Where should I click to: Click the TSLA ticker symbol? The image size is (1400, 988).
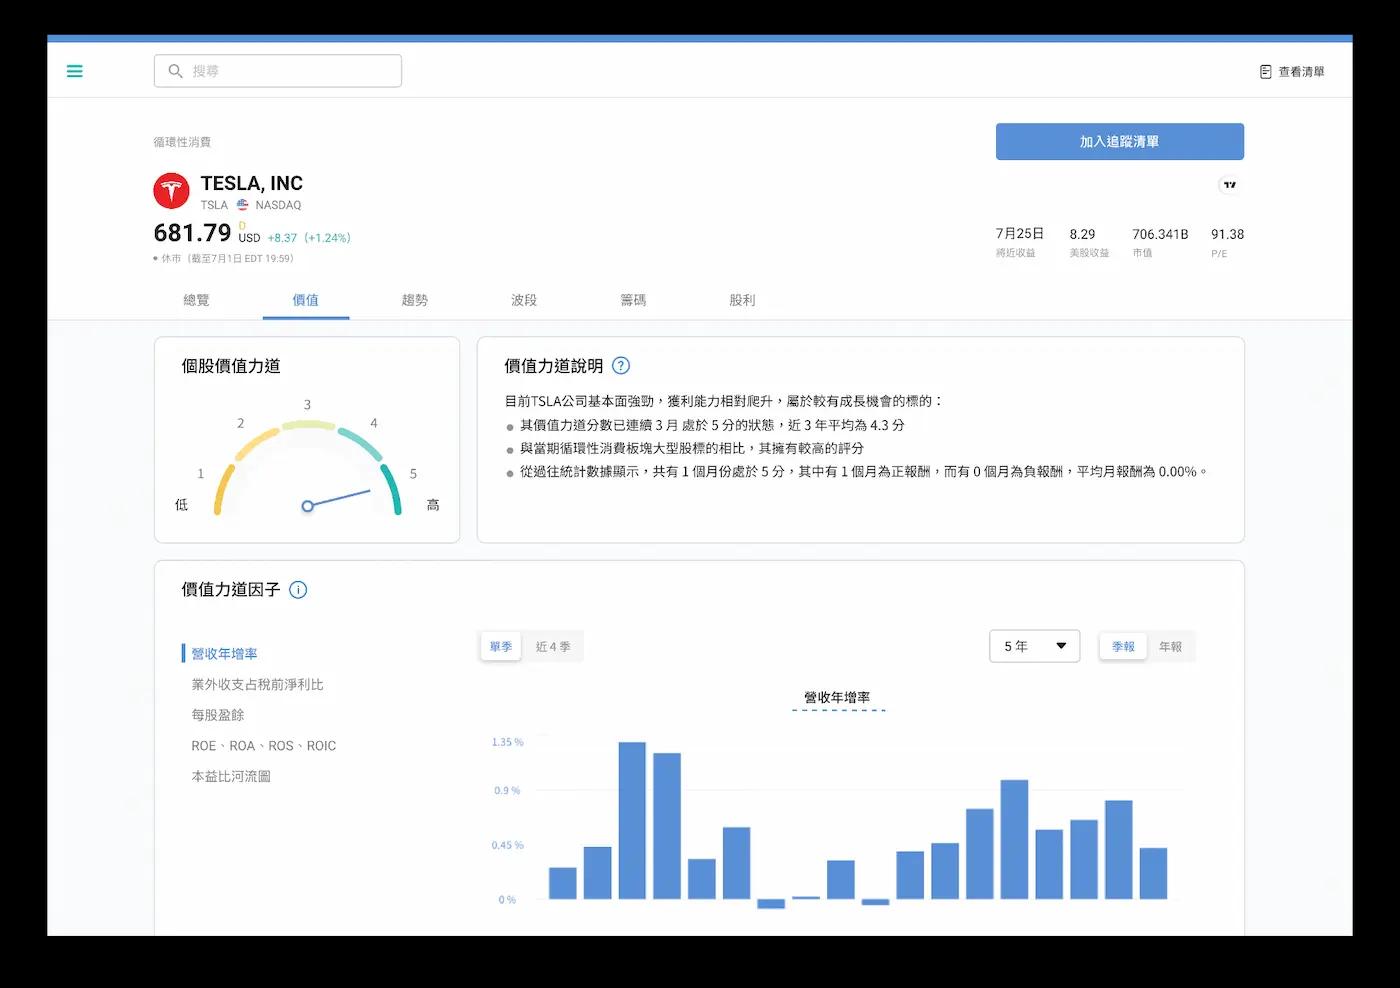214,205
